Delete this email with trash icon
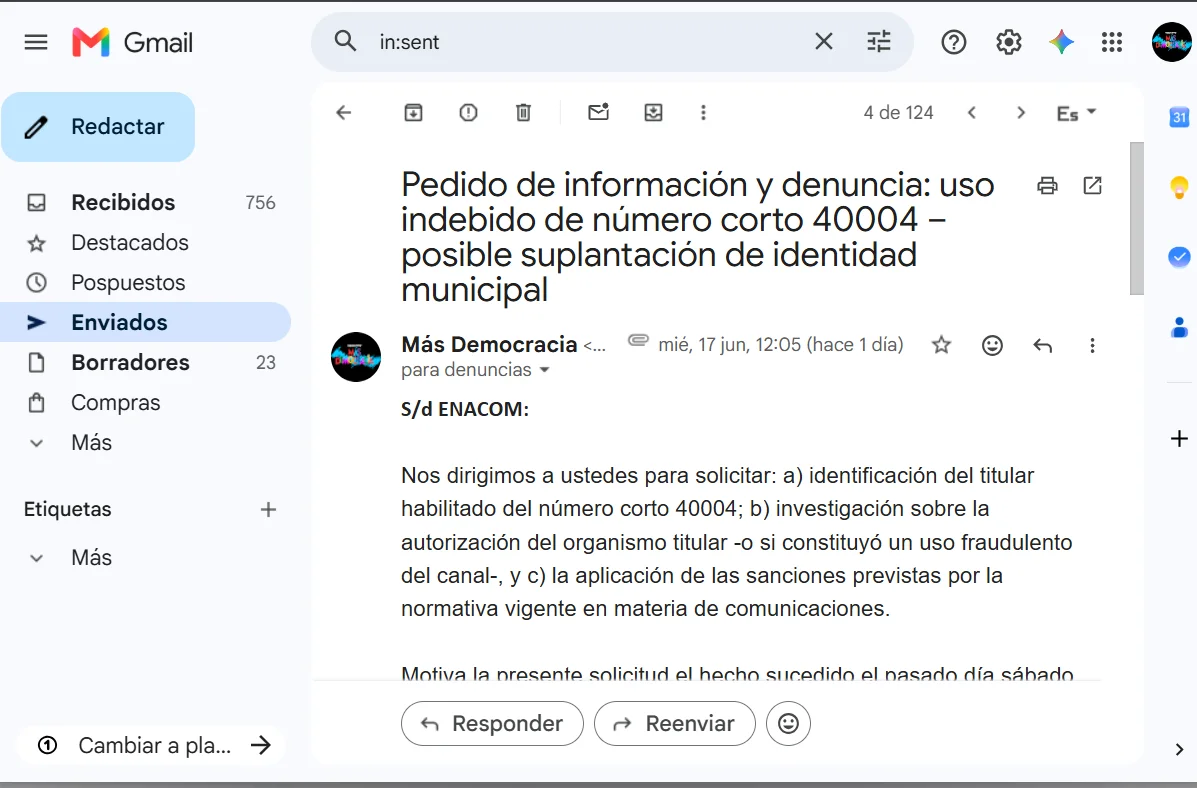The height and width of the screenshot is (788, 1197). tap(523, 113)
